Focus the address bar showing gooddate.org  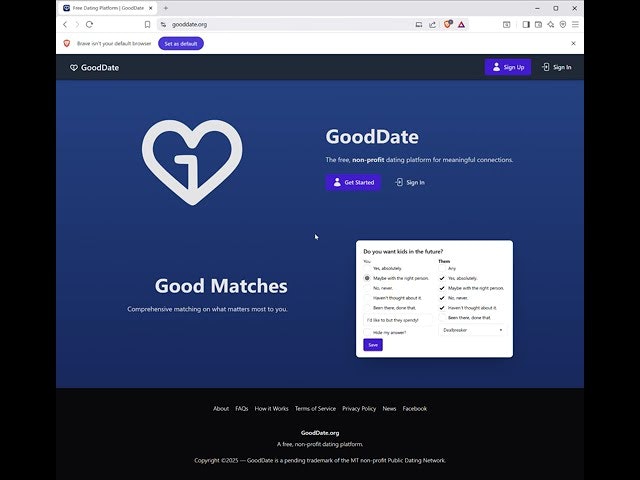(x=286, y=24)
